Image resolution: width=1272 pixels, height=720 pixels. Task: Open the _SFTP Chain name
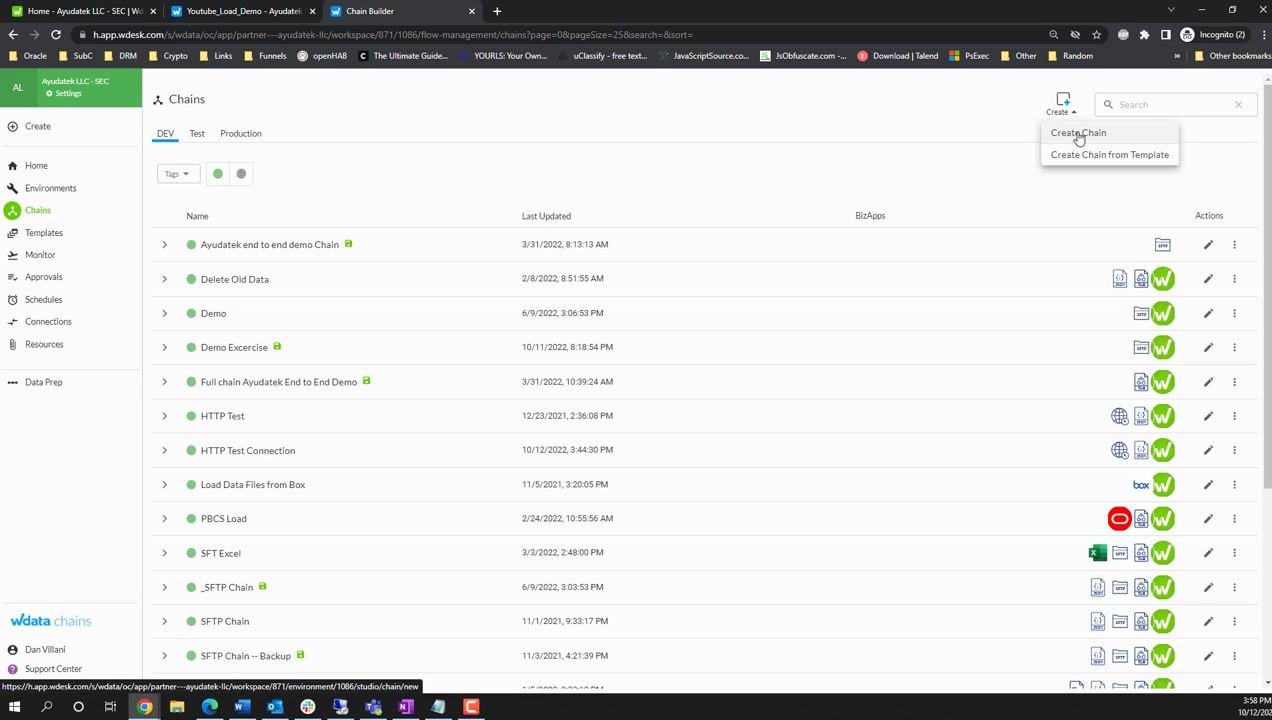point(227,588)
